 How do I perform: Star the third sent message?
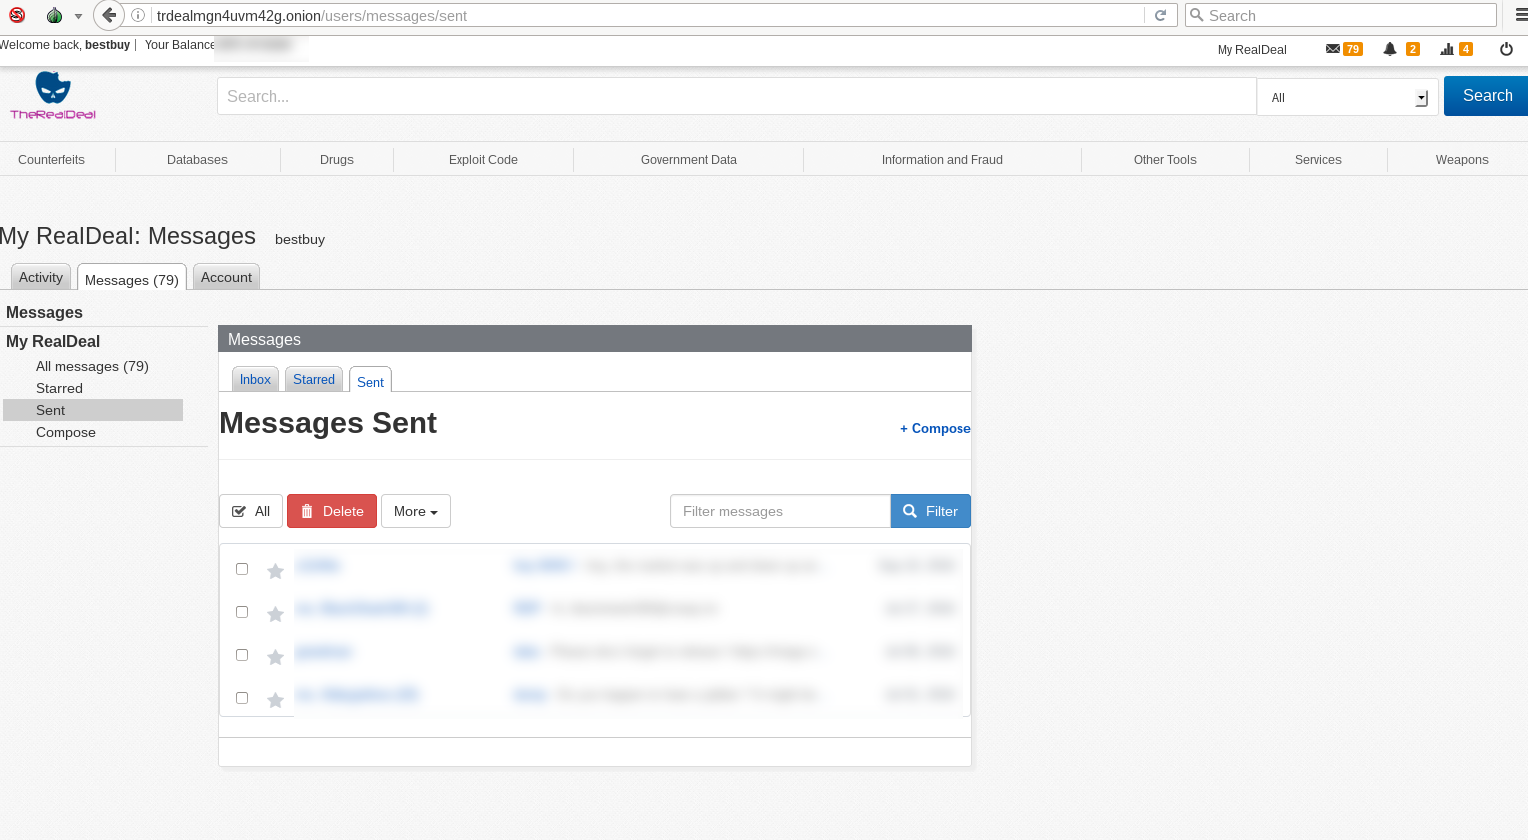pos(275,657)
